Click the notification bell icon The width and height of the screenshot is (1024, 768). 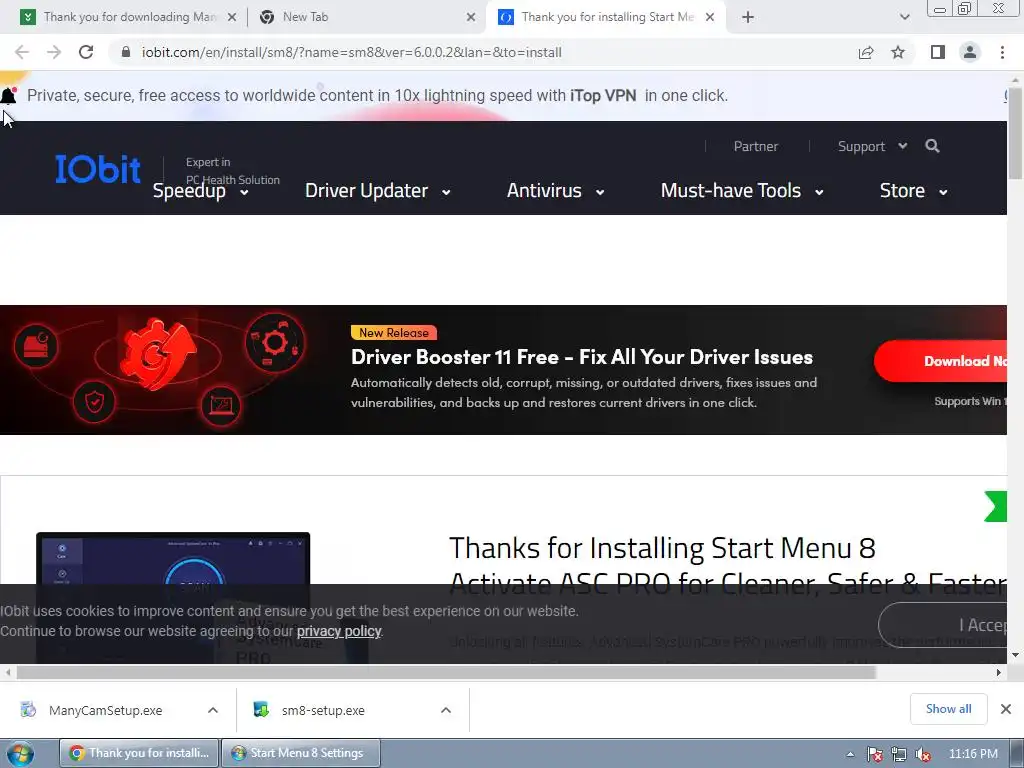tap(8, 95)
